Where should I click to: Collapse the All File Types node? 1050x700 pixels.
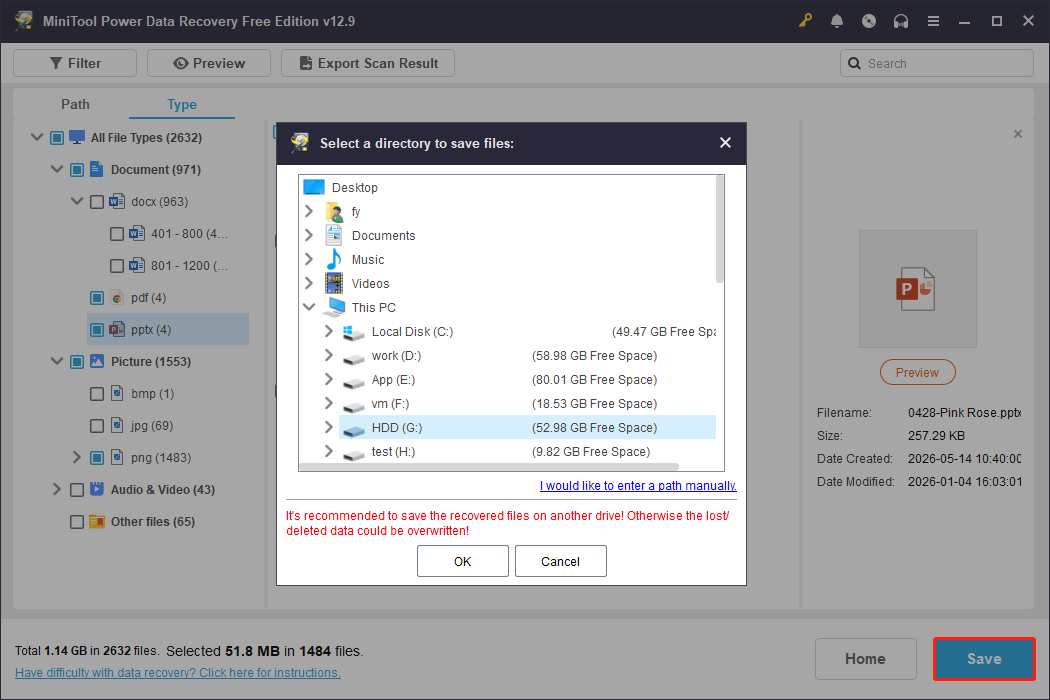(37, 137)
